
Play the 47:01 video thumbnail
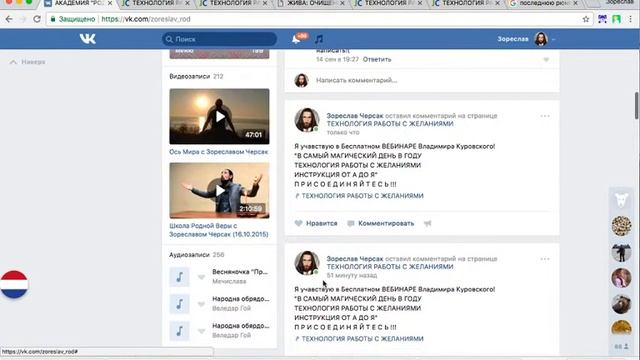point(219,116)
